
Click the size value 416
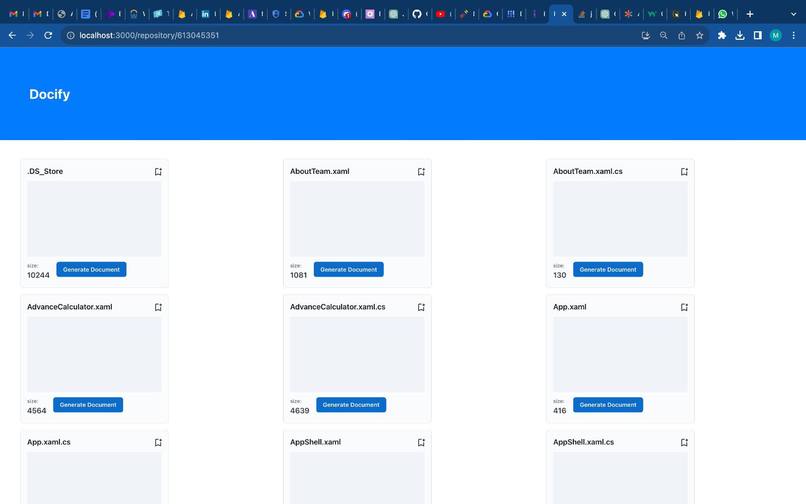pos(560,410)
